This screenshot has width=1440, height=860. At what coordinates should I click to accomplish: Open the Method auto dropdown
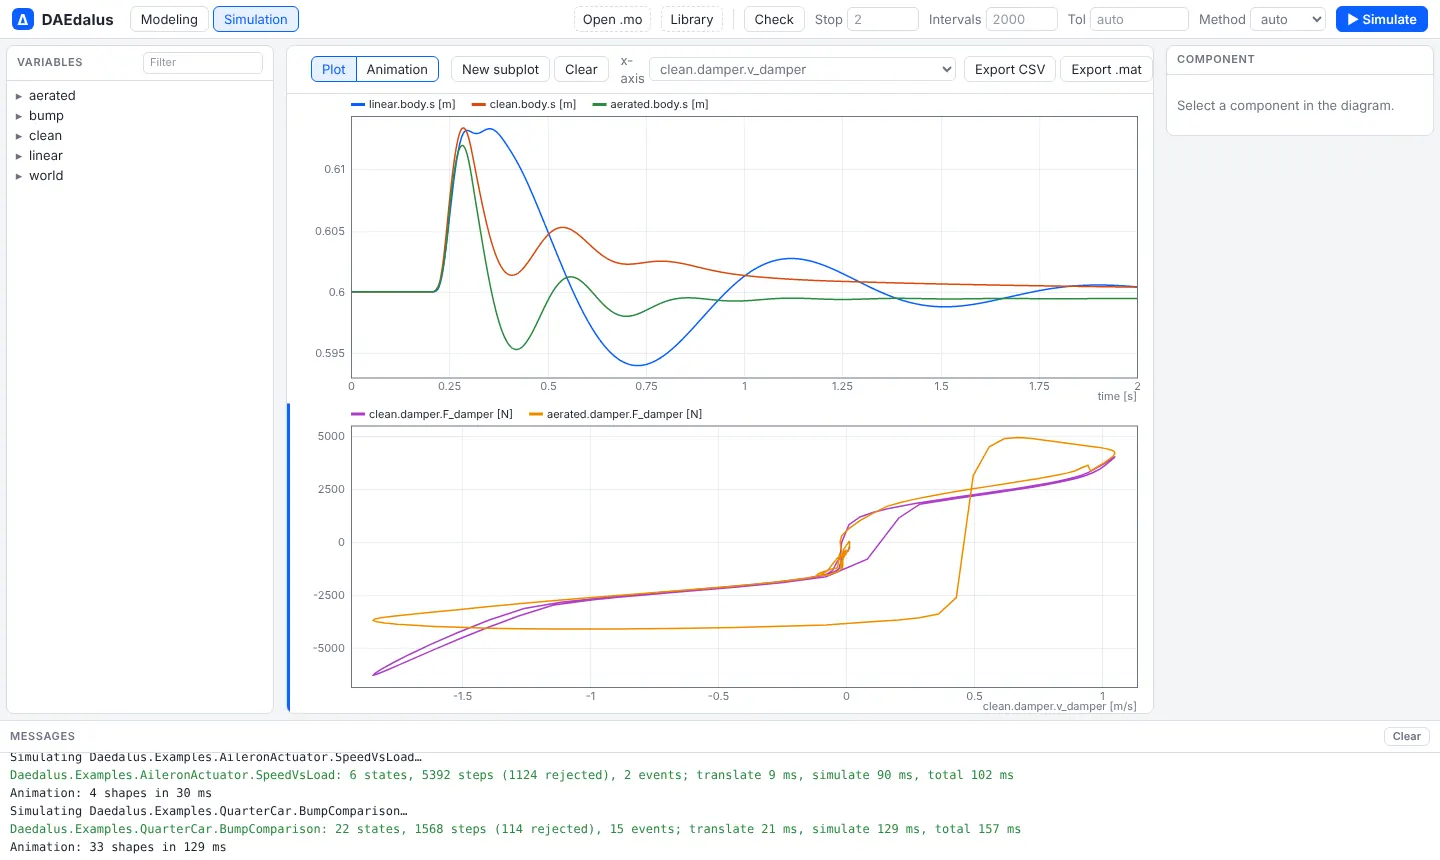1288,19
